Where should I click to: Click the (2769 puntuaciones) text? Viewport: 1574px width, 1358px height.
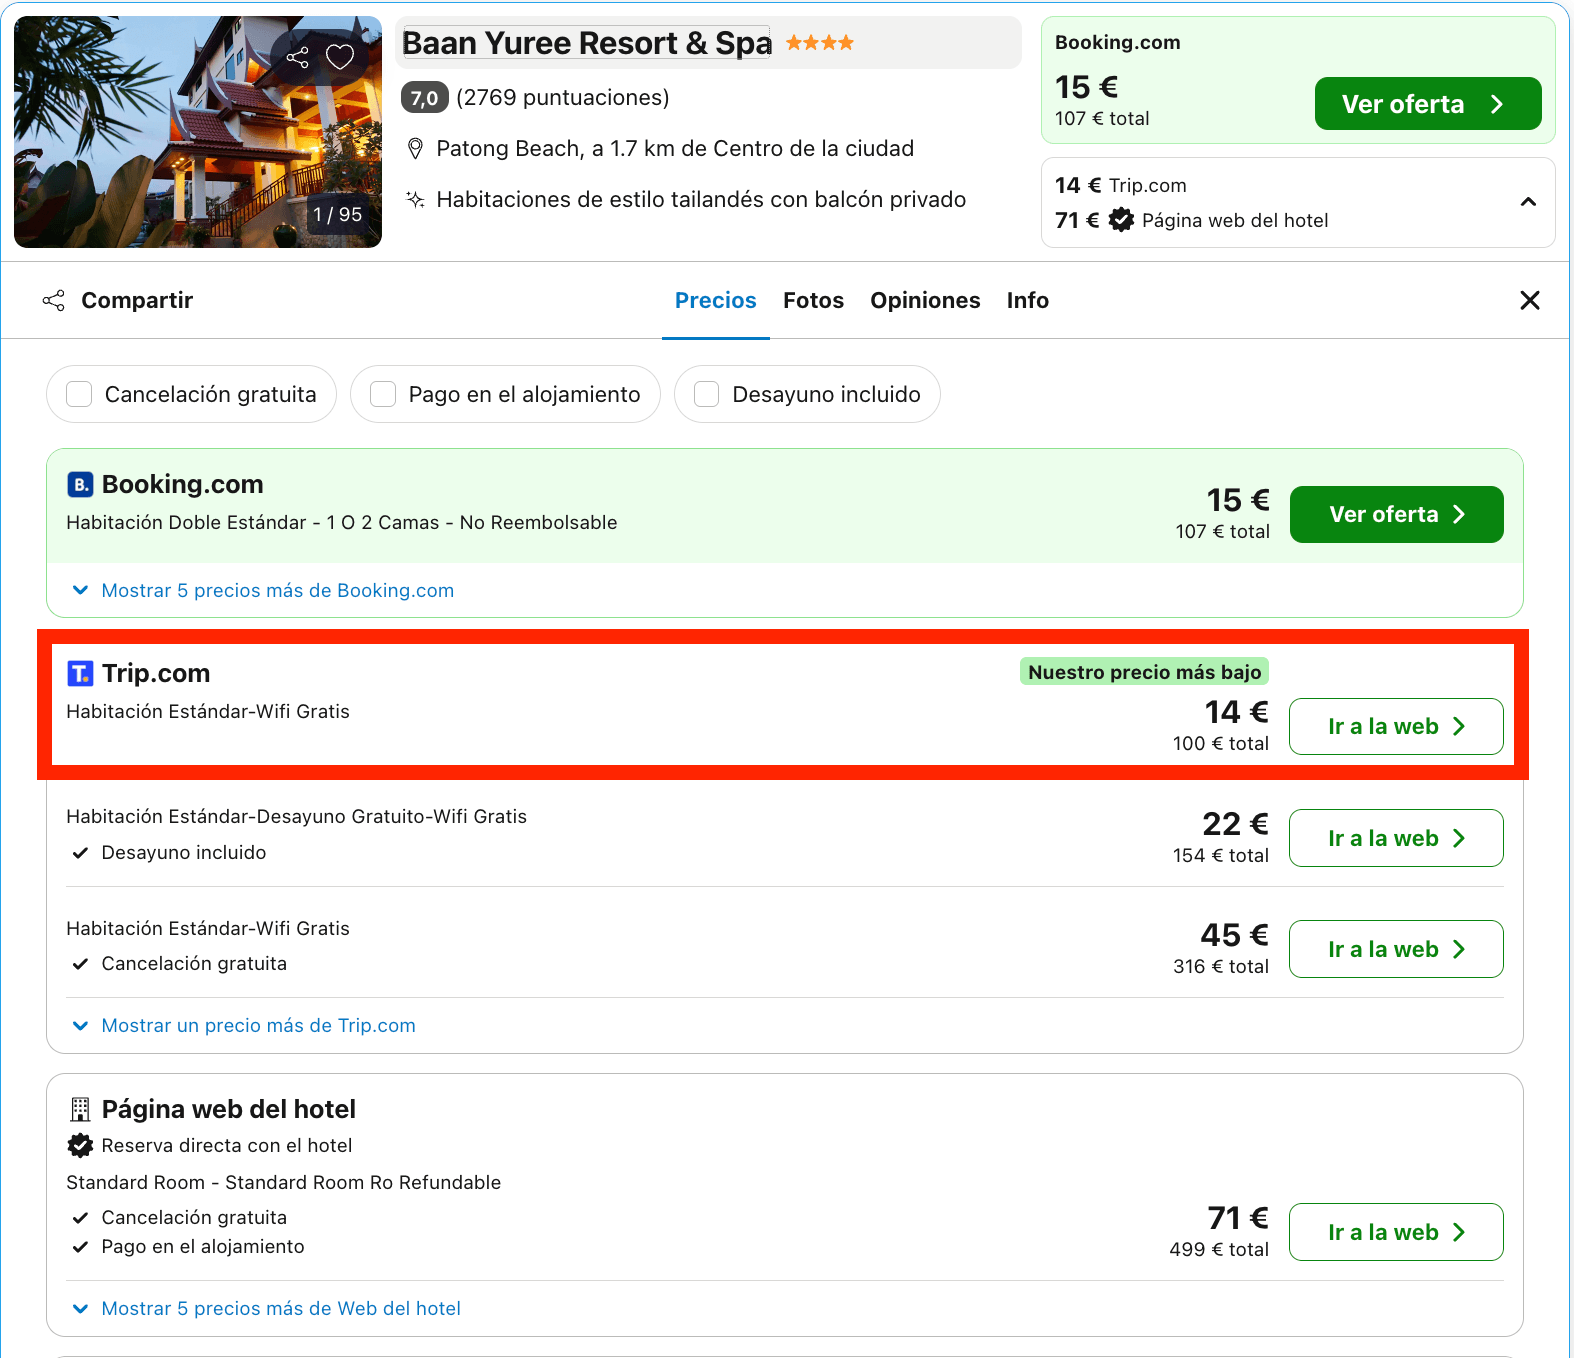click(563, 97)
